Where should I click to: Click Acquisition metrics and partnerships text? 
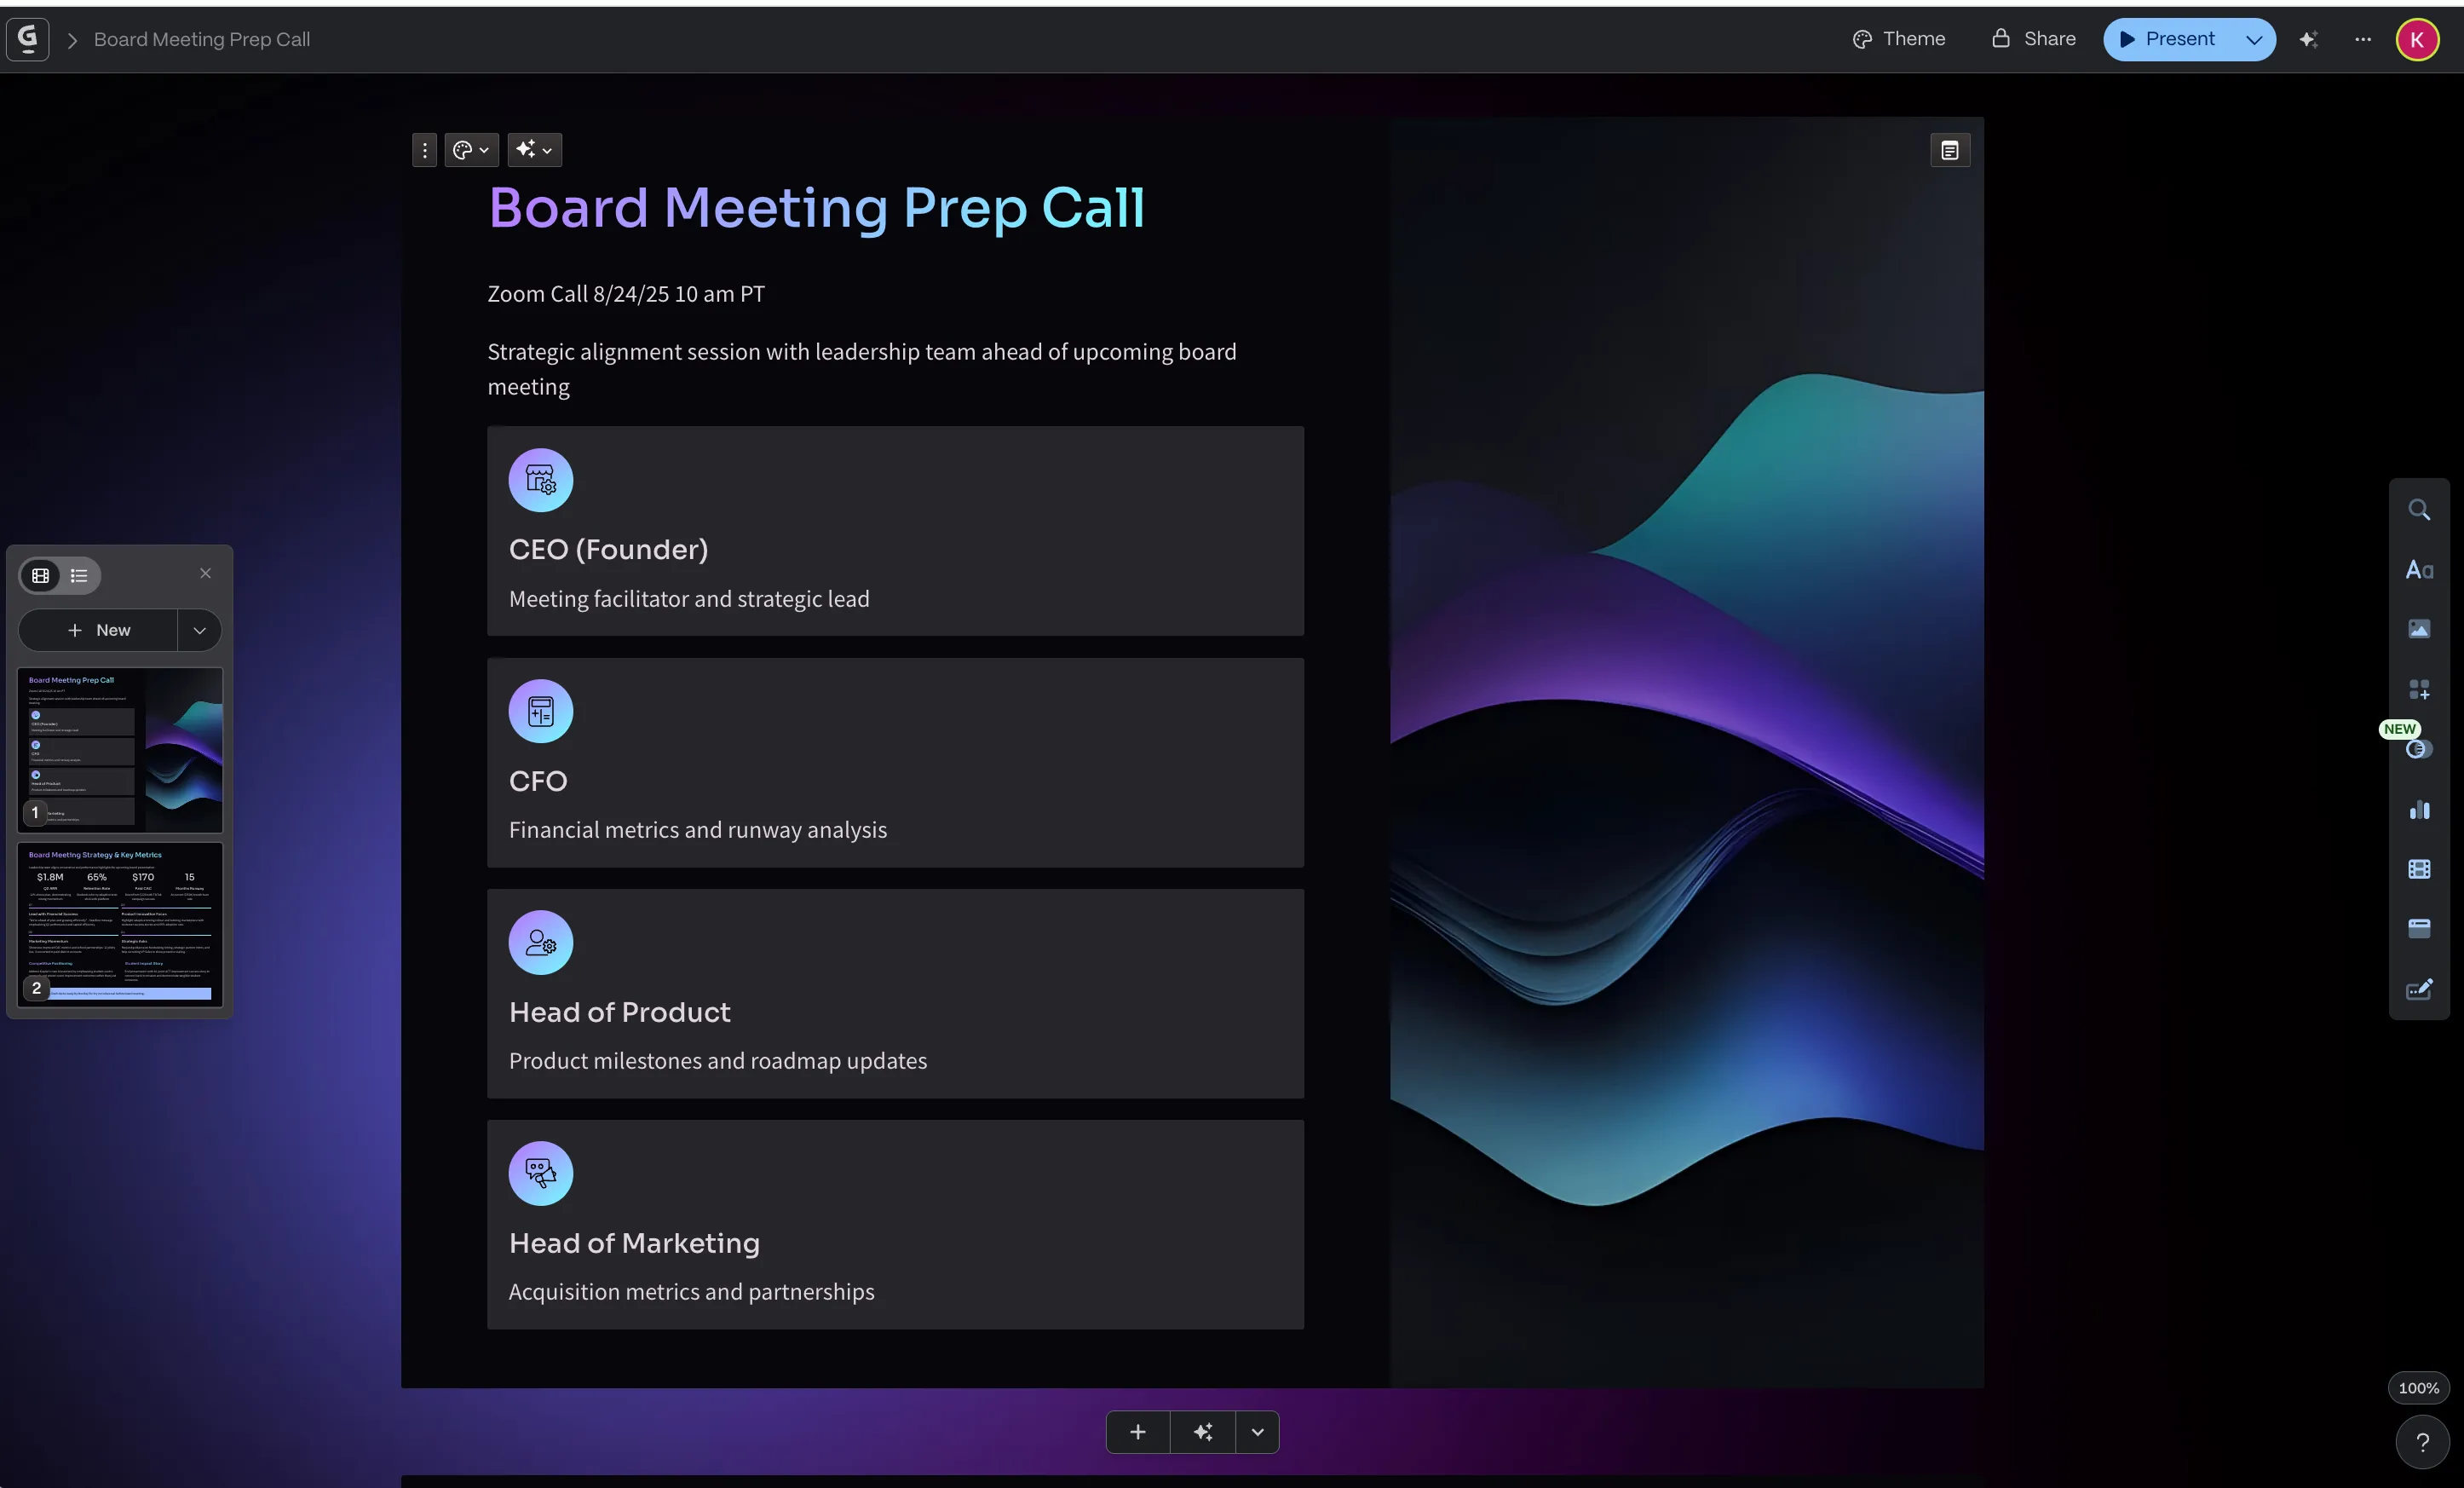691,1291
